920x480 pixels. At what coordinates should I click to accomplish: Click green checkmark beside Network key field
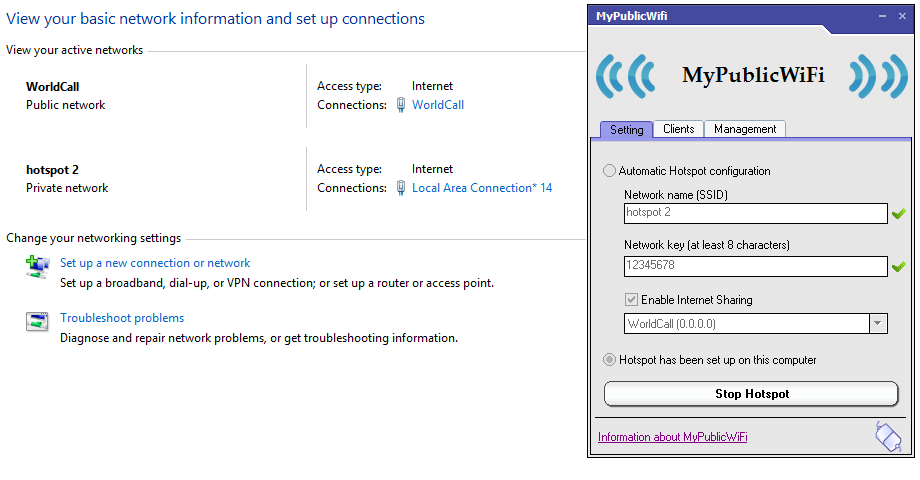(x=898, y=267)
